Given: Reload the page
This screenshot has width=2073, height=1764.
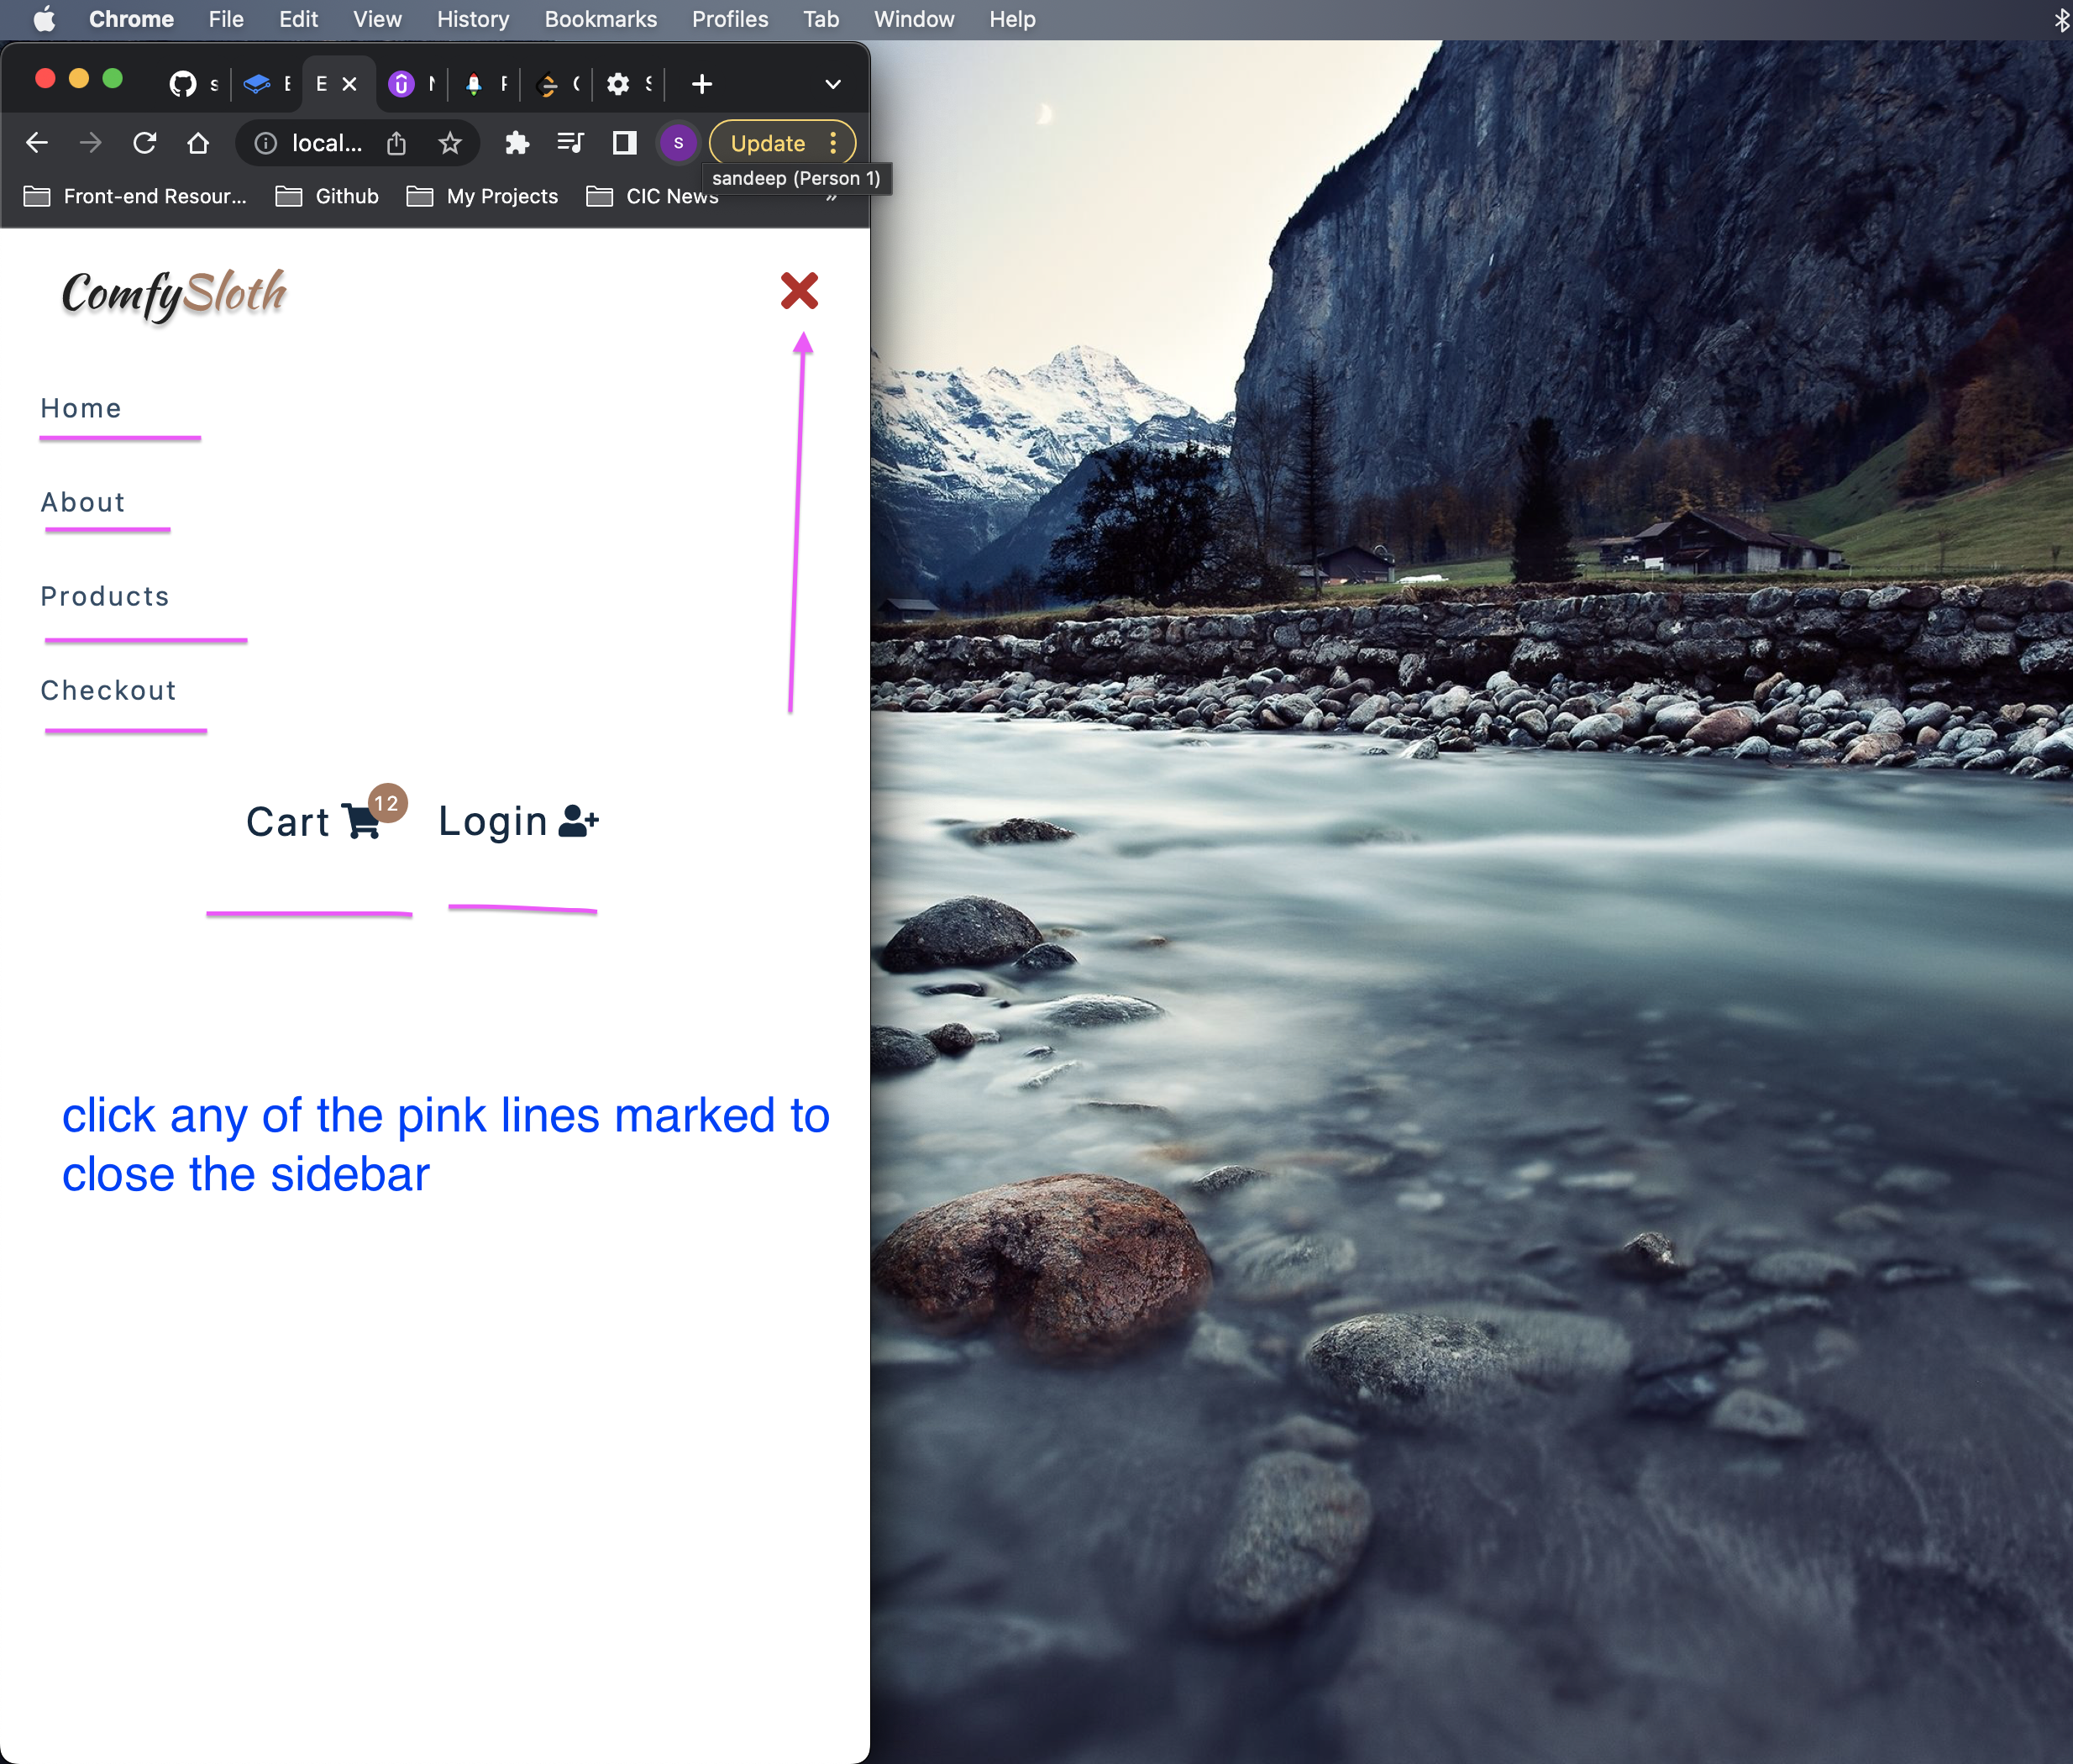Looking at the screenshot, I should [x=145, y=143].
